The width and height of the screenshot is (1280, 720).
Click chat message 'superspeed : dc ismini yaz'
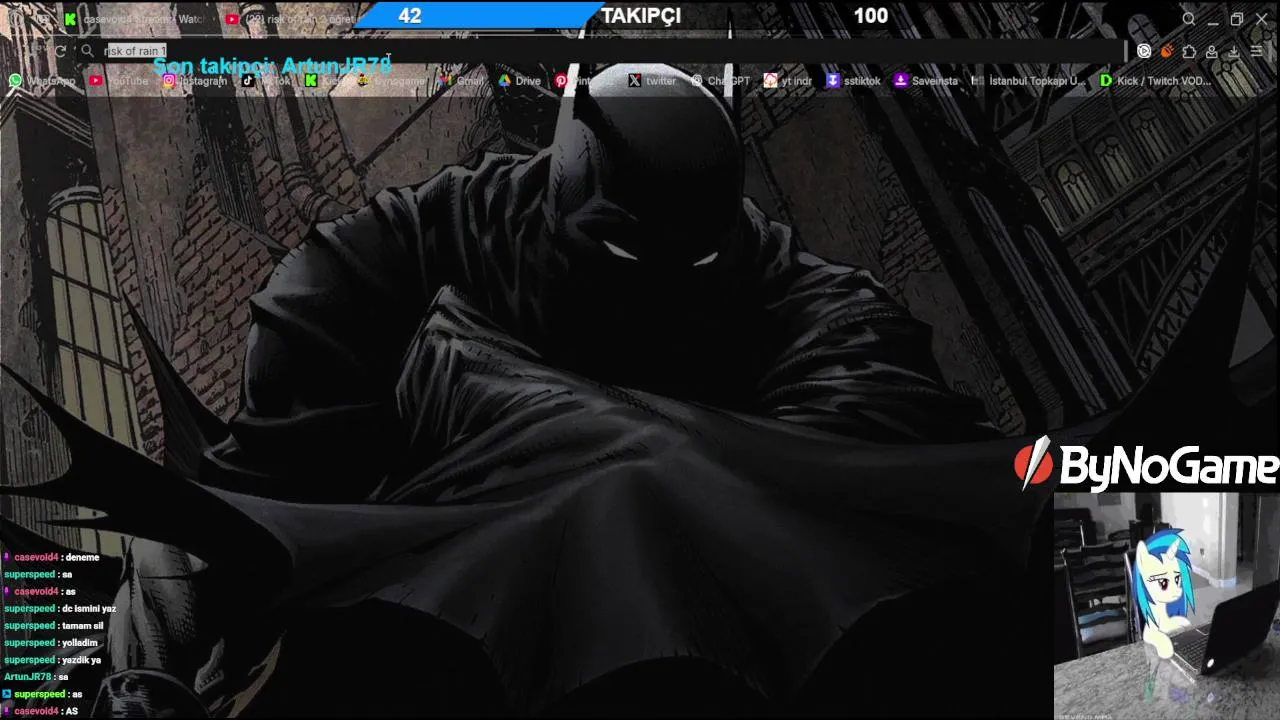click(x=60, y=608)
